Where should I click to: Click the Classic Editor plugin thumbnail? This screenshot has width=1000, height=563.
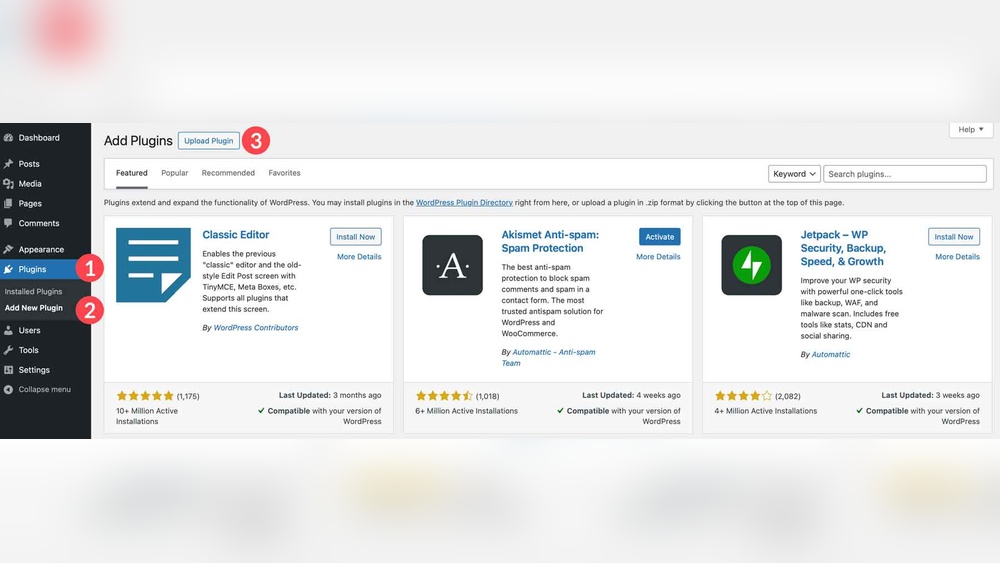153,265
